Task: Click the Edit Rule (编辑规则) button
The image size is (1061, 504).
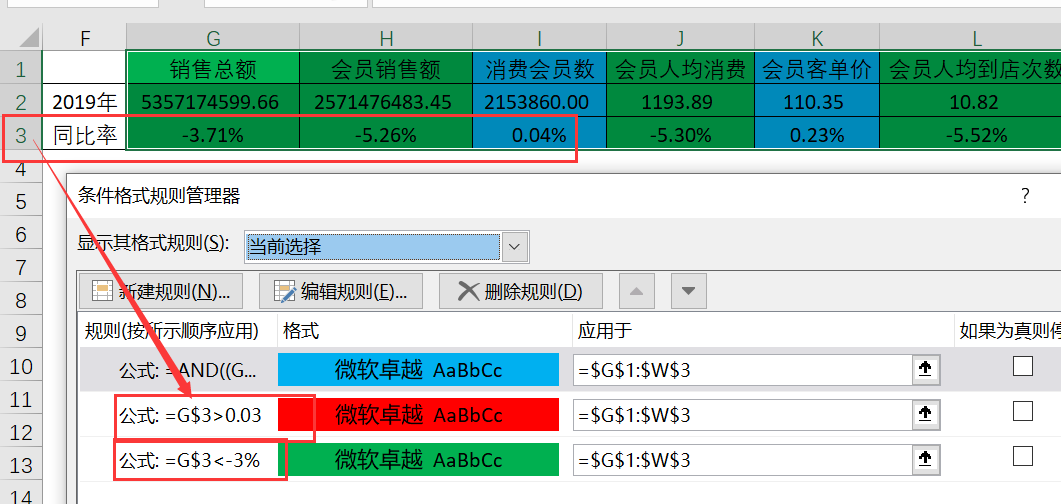Action: coord(341,292)
